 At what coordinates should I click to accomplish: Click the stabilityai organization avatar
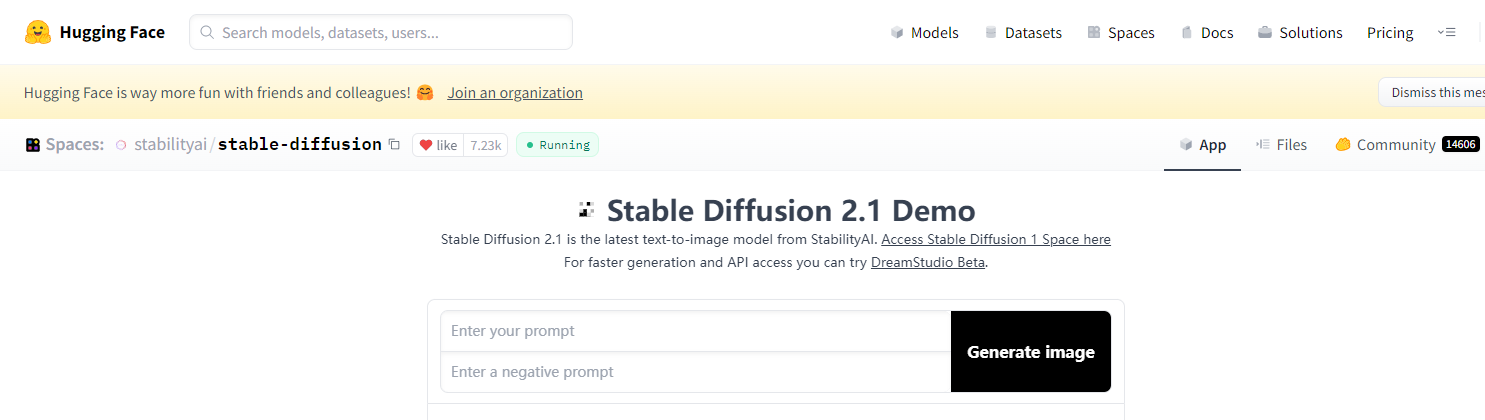tap(121, 145)
